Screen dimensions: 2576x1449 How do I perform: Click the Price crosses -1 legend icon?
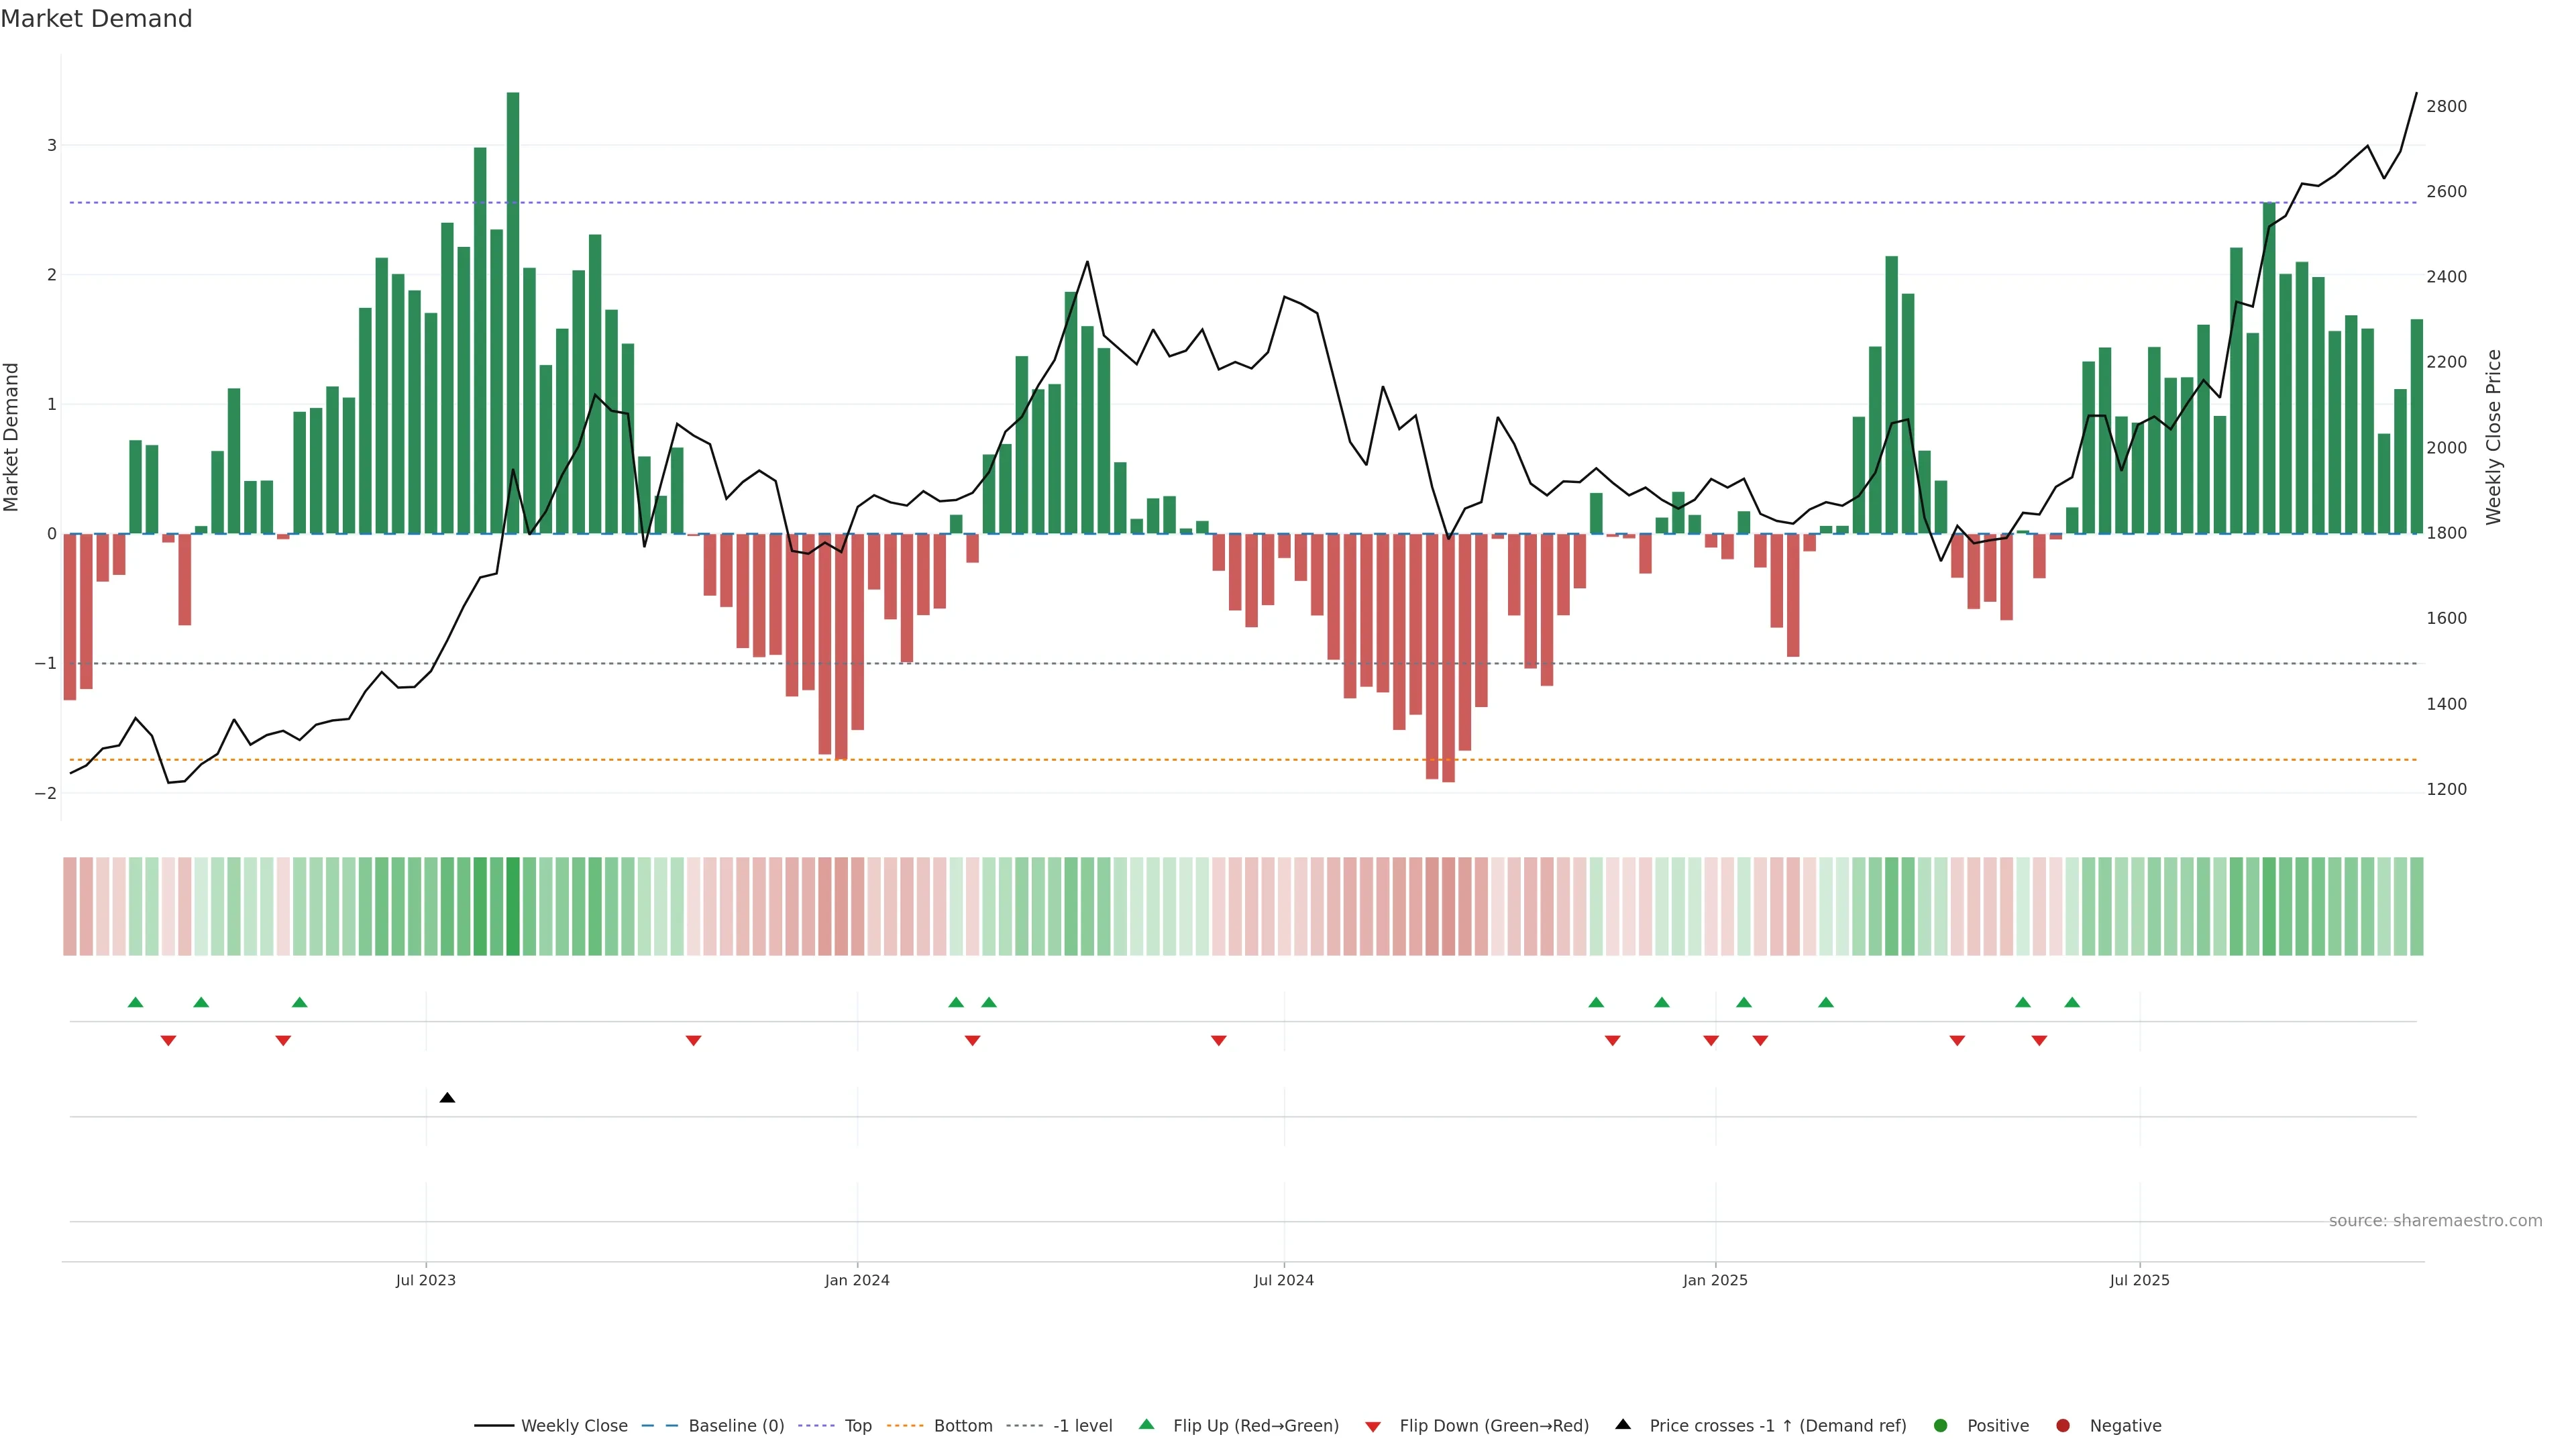[1623, 1424]
